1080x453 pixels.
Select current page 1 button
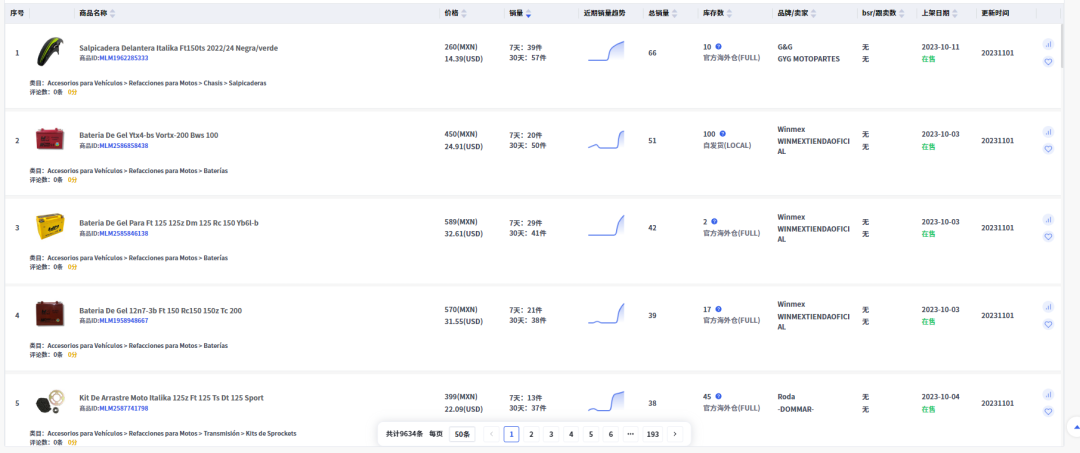[511, 434]
